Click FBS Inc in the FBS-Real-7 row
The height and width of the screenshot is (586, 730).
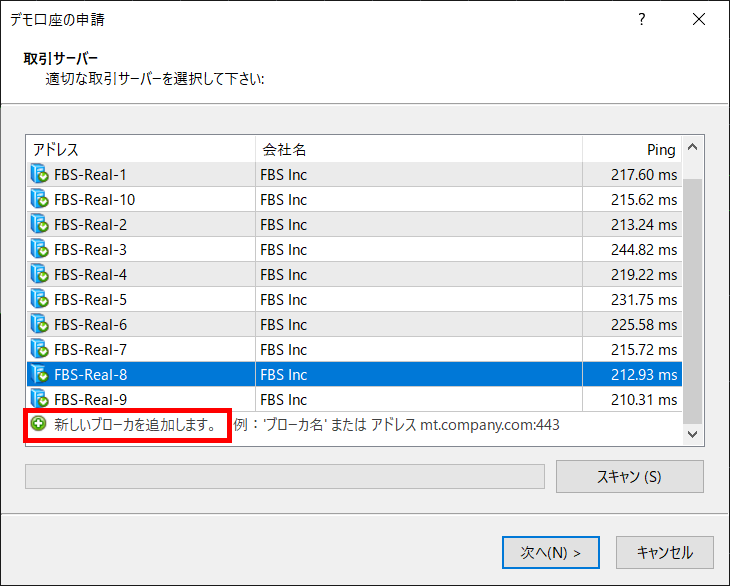coord(284,350)
